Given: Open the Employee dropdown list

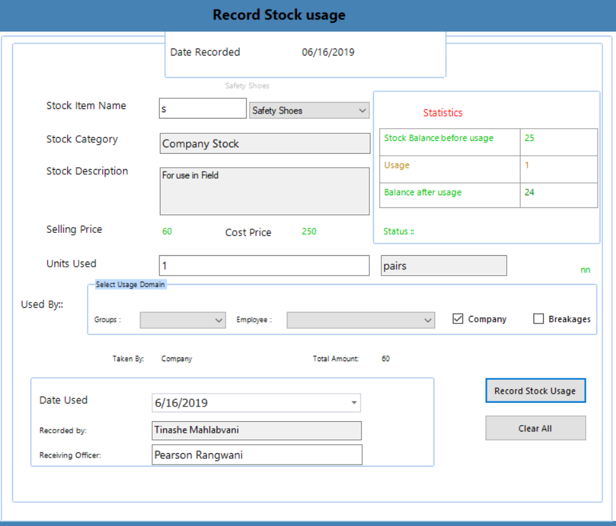Looking at the screenshot, I should coord(361,320).
